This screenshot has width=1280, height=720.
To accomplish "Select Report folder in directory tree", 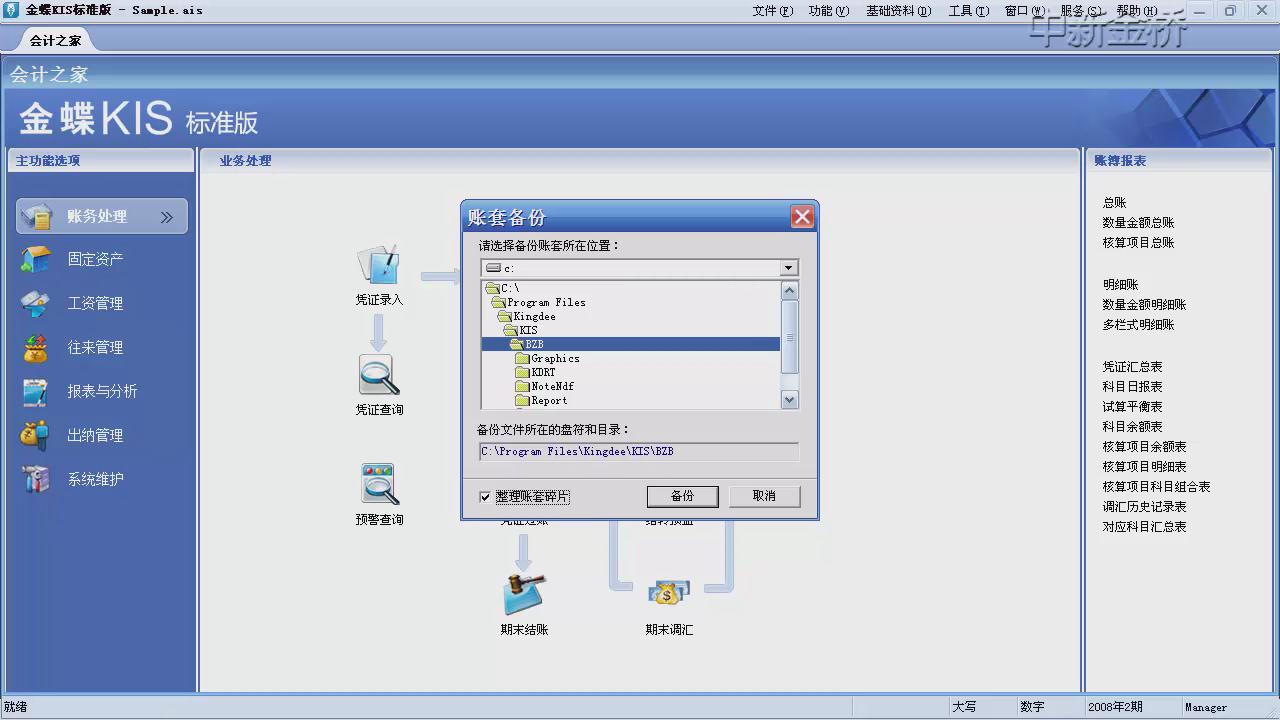I will click(x=549, y=400).
